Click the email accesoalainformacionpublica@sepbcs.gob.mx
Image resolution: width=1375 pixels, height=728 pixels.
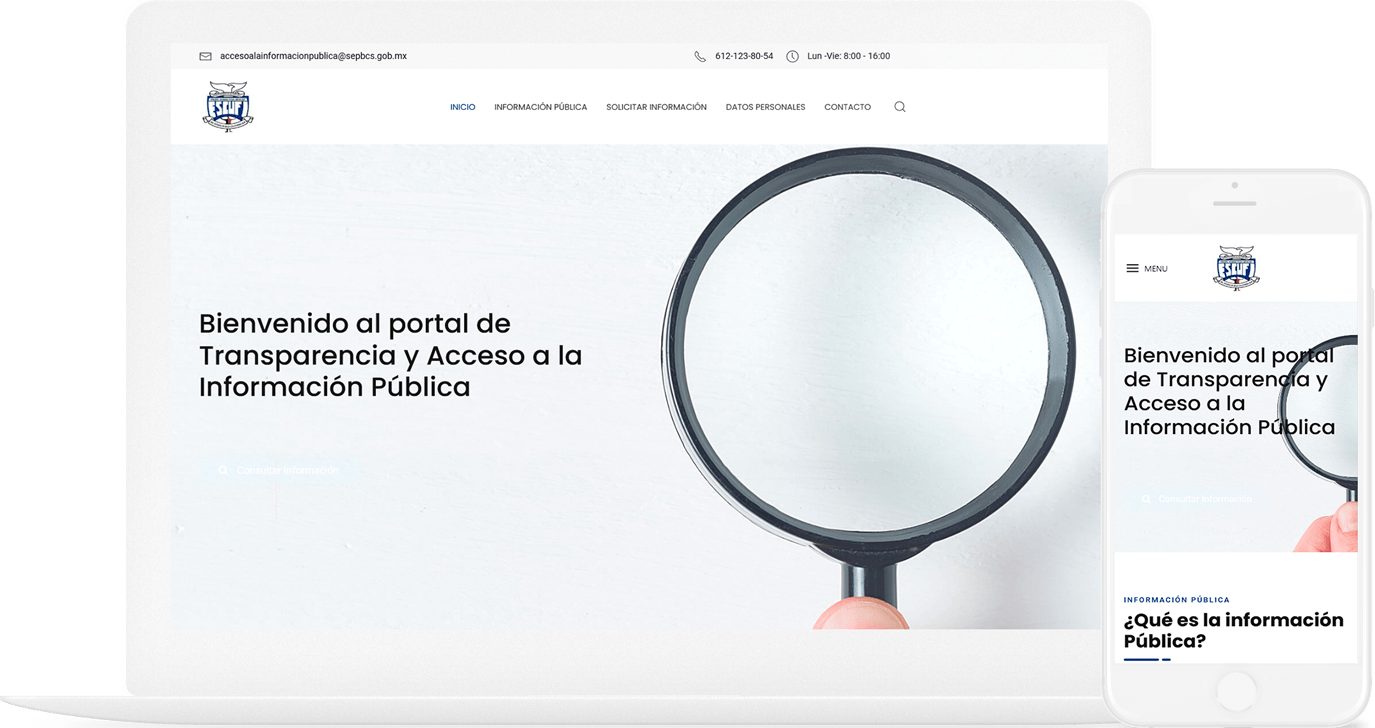click(315, 56)
